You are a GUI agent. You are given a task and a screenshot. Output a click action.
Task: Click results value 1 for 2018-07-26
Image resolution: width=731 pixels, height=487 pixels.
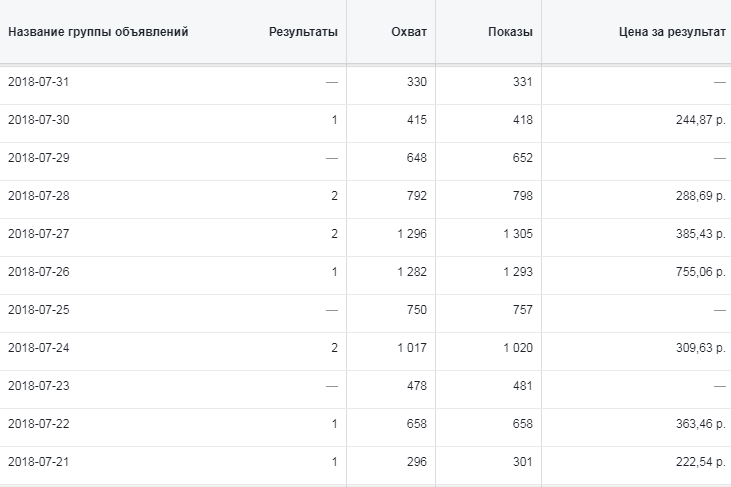click(x=334, y=272)
